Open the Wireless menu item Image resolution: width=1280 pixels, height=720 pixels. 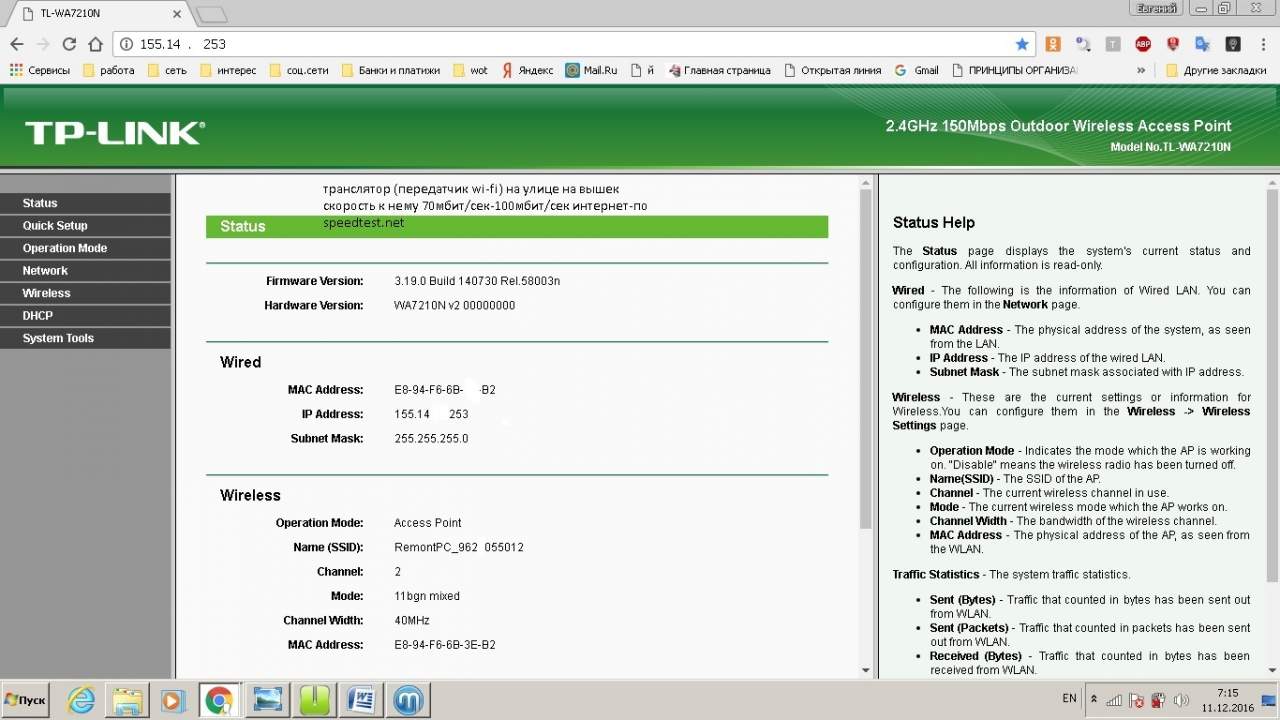(85, 293)
